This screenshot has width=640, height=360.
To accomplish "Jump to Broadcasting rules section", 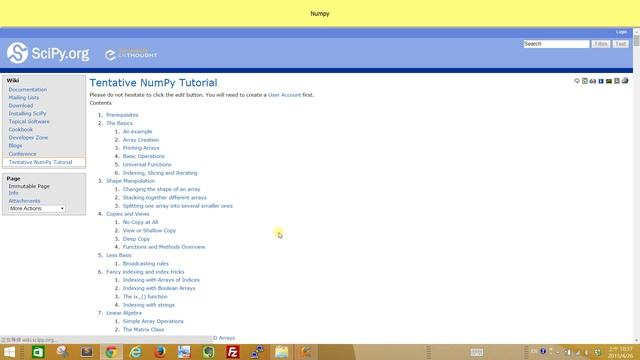I will coord(146,264).
